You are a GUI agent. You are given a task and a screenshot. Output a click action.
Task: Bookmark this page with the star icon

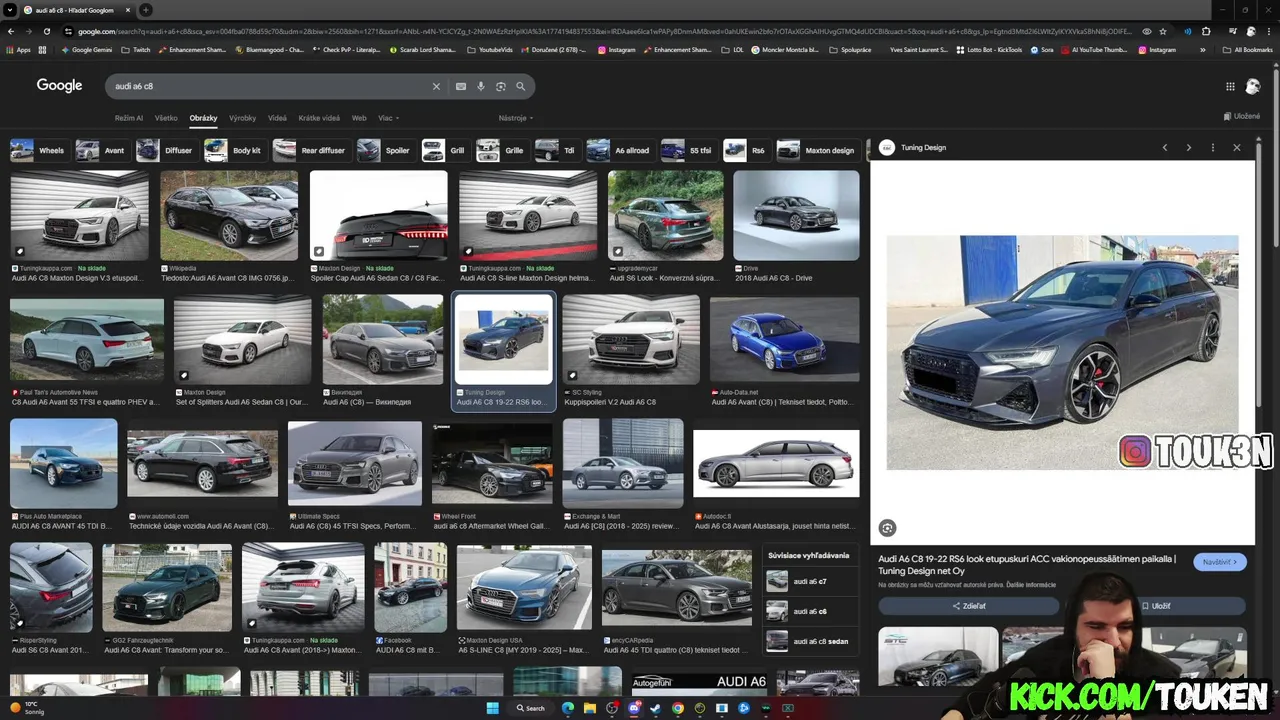tap(1162, 31)
